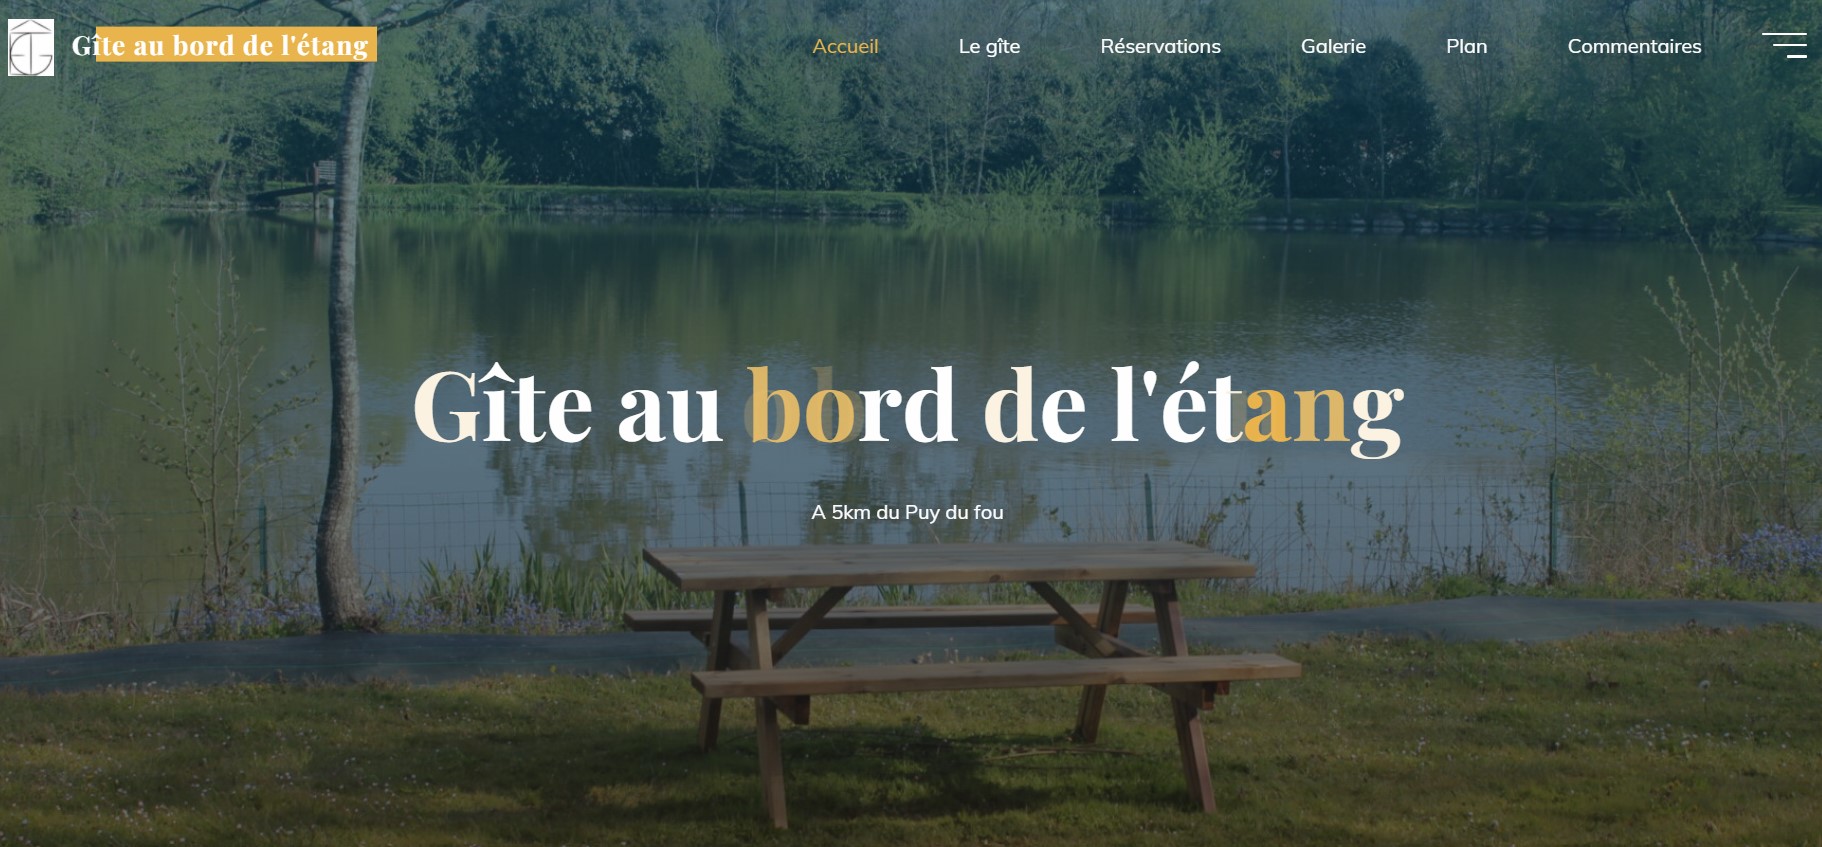1822x847 pixels.
Task: Click the "A 5km du Puy du fou" subtitle
Action: click(907, 512)
